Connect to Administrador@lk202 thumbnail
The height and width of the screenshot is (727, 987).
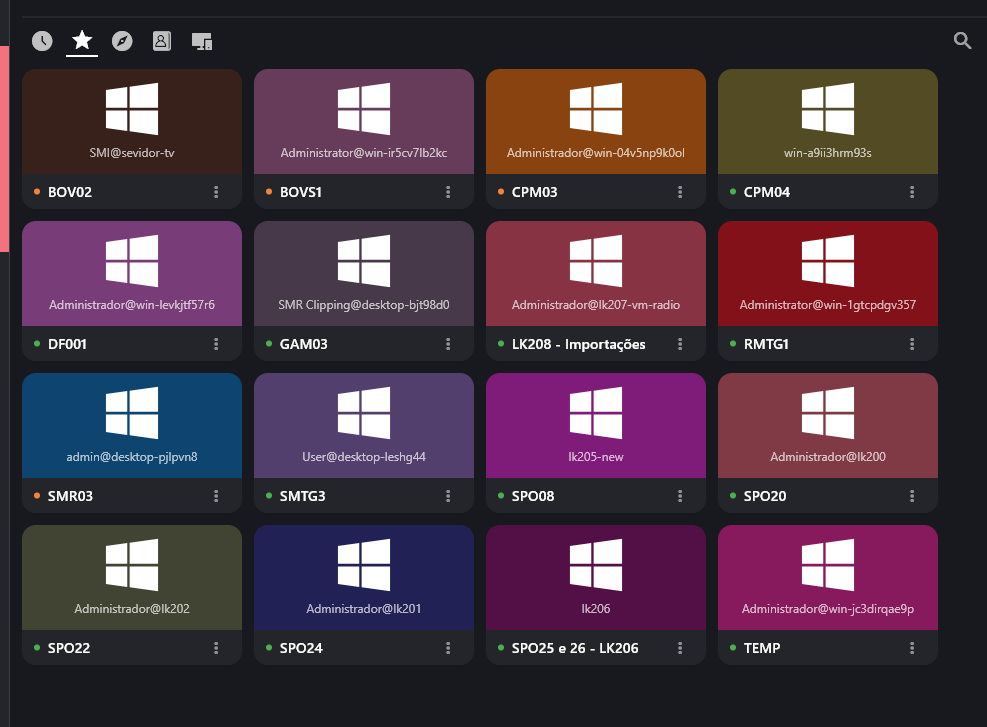click(132, 577)
